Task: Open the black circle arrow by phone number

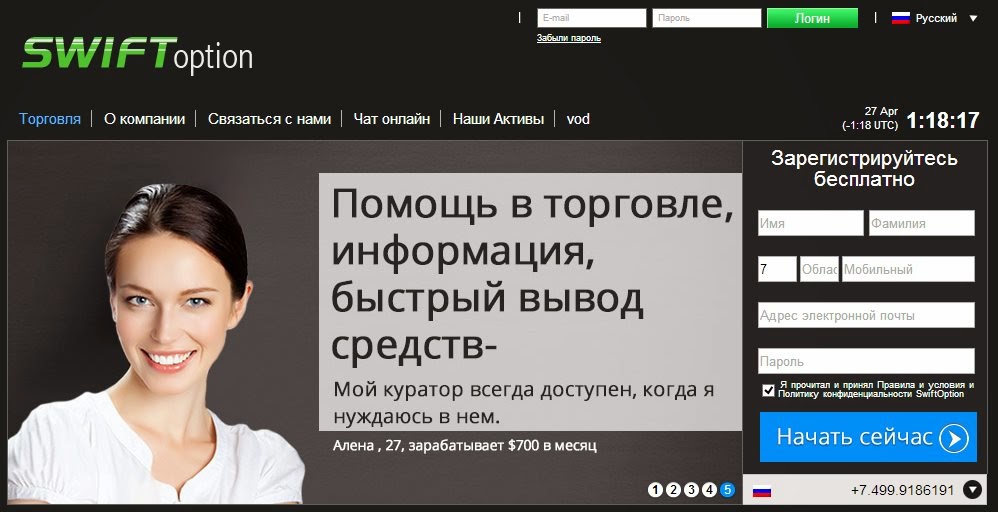Action: 973,490
